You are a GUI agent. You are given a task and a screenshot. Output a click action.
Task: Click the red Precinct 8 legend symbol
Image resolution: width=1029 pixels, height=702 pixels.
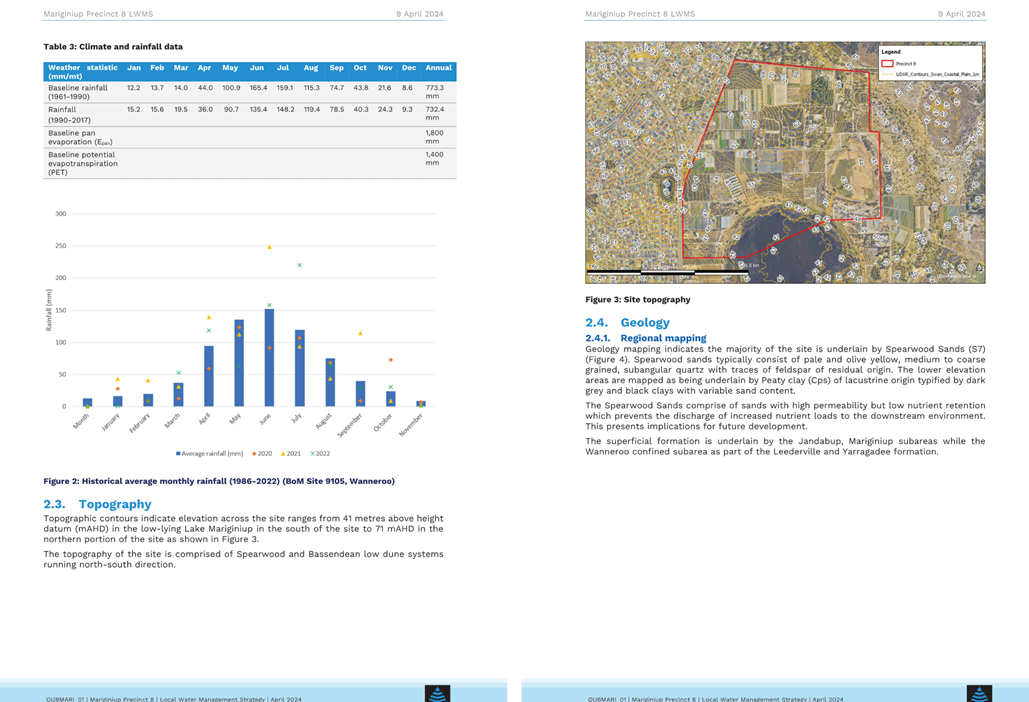[887, 64]
